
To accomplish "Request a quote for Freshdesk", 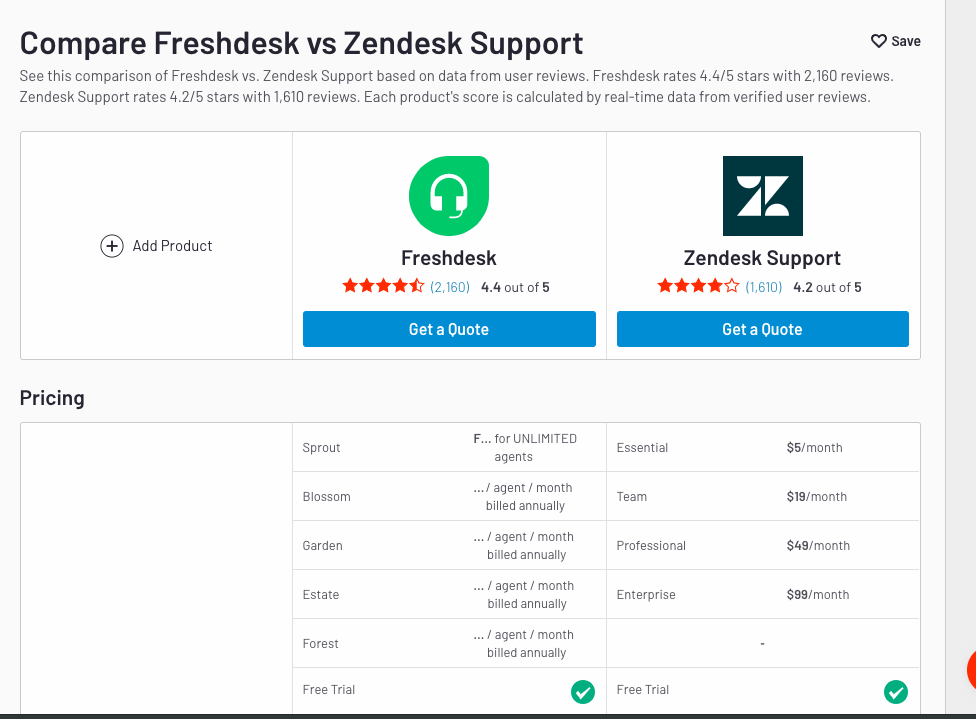I will pos(449,329).
